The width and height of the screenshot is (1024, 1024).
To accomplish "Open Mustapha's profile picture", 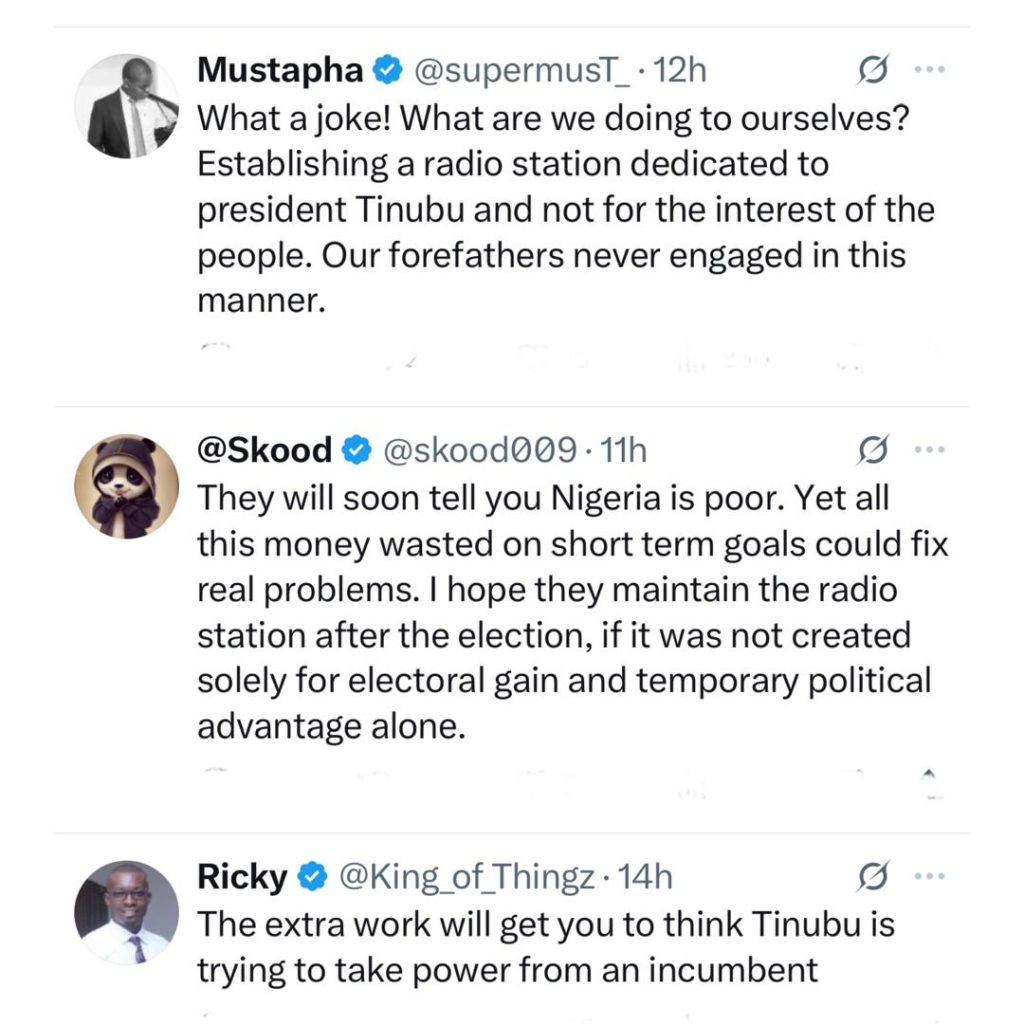I will coord(127,107).
